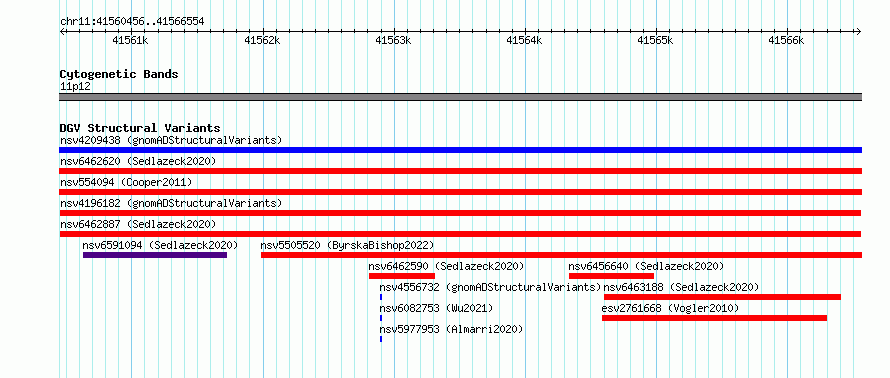
Task: Click the 41562k ruler tick label
Action: (262, 40)
